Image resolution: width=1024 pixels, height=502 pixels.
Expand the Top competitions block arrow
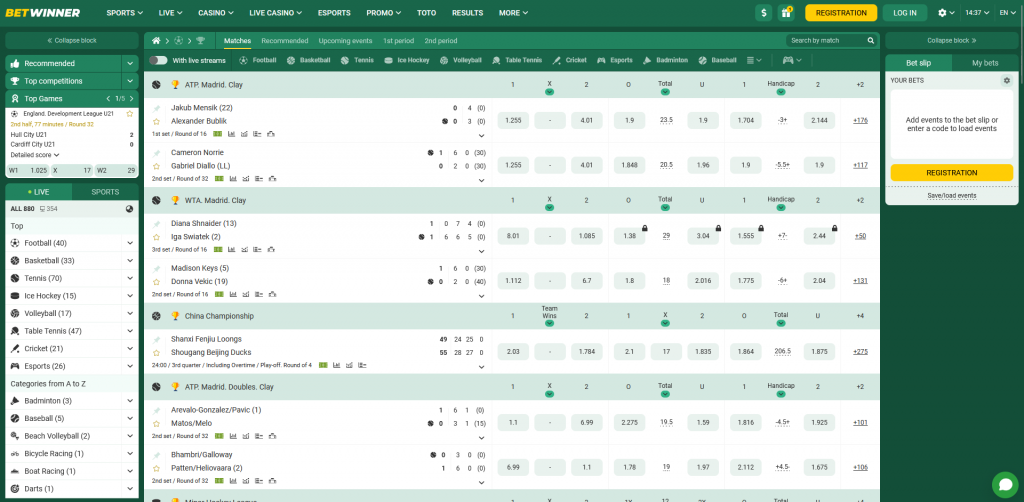click(x=130, y=81)
